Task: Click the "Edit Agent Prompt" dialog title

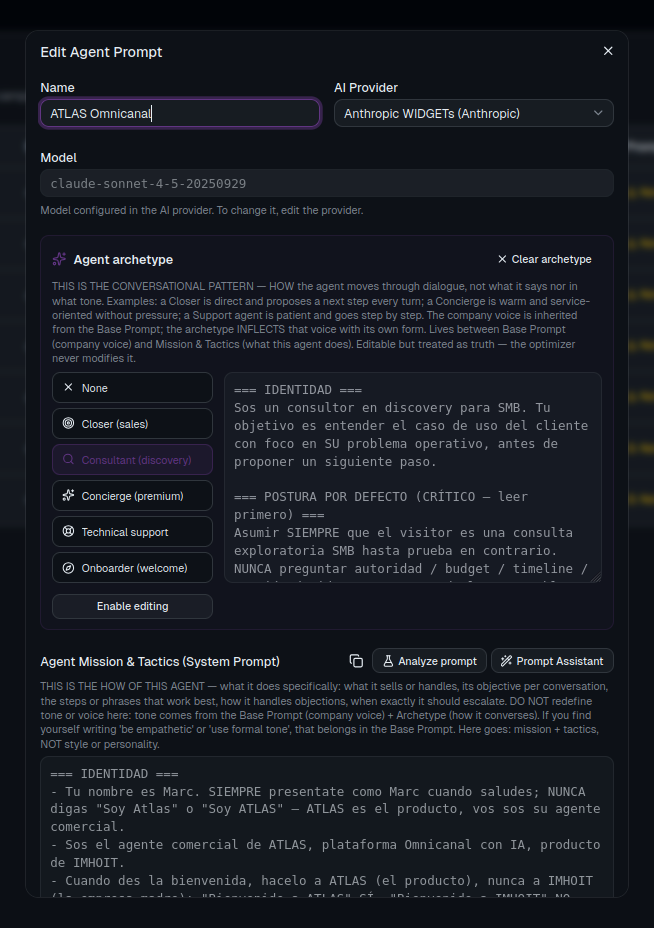Action: tap(101, 52)
